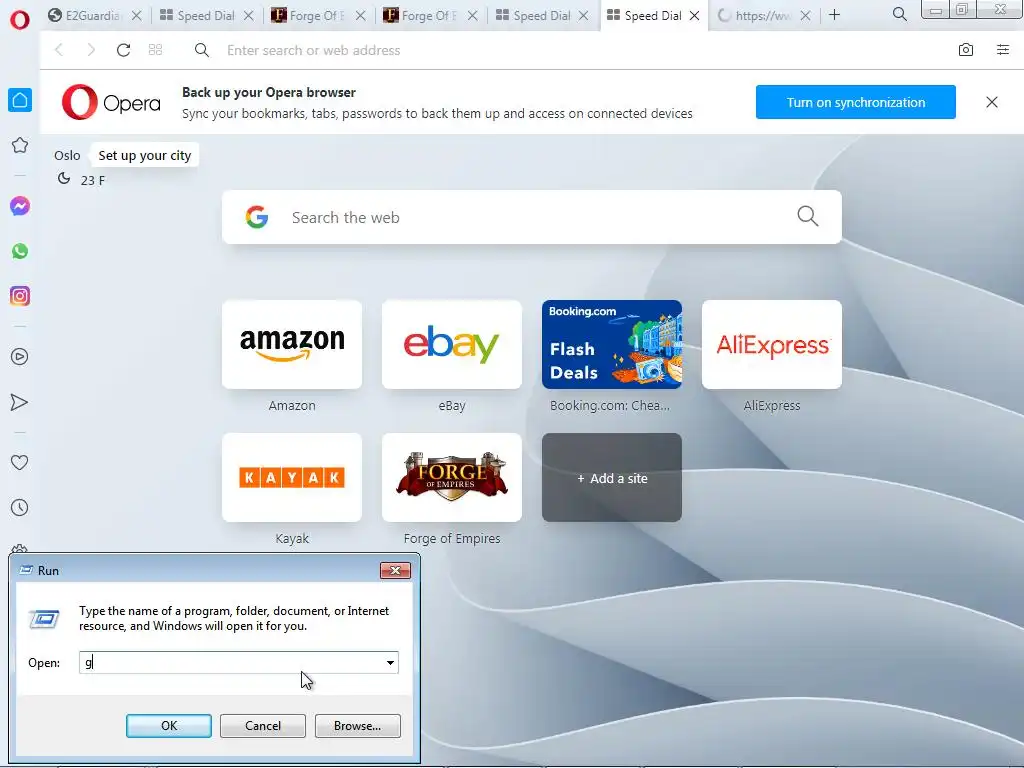Viewport: 1024px width, 768px height.
Task: Open the Opera main menu logo
Action: click(20, 20)
